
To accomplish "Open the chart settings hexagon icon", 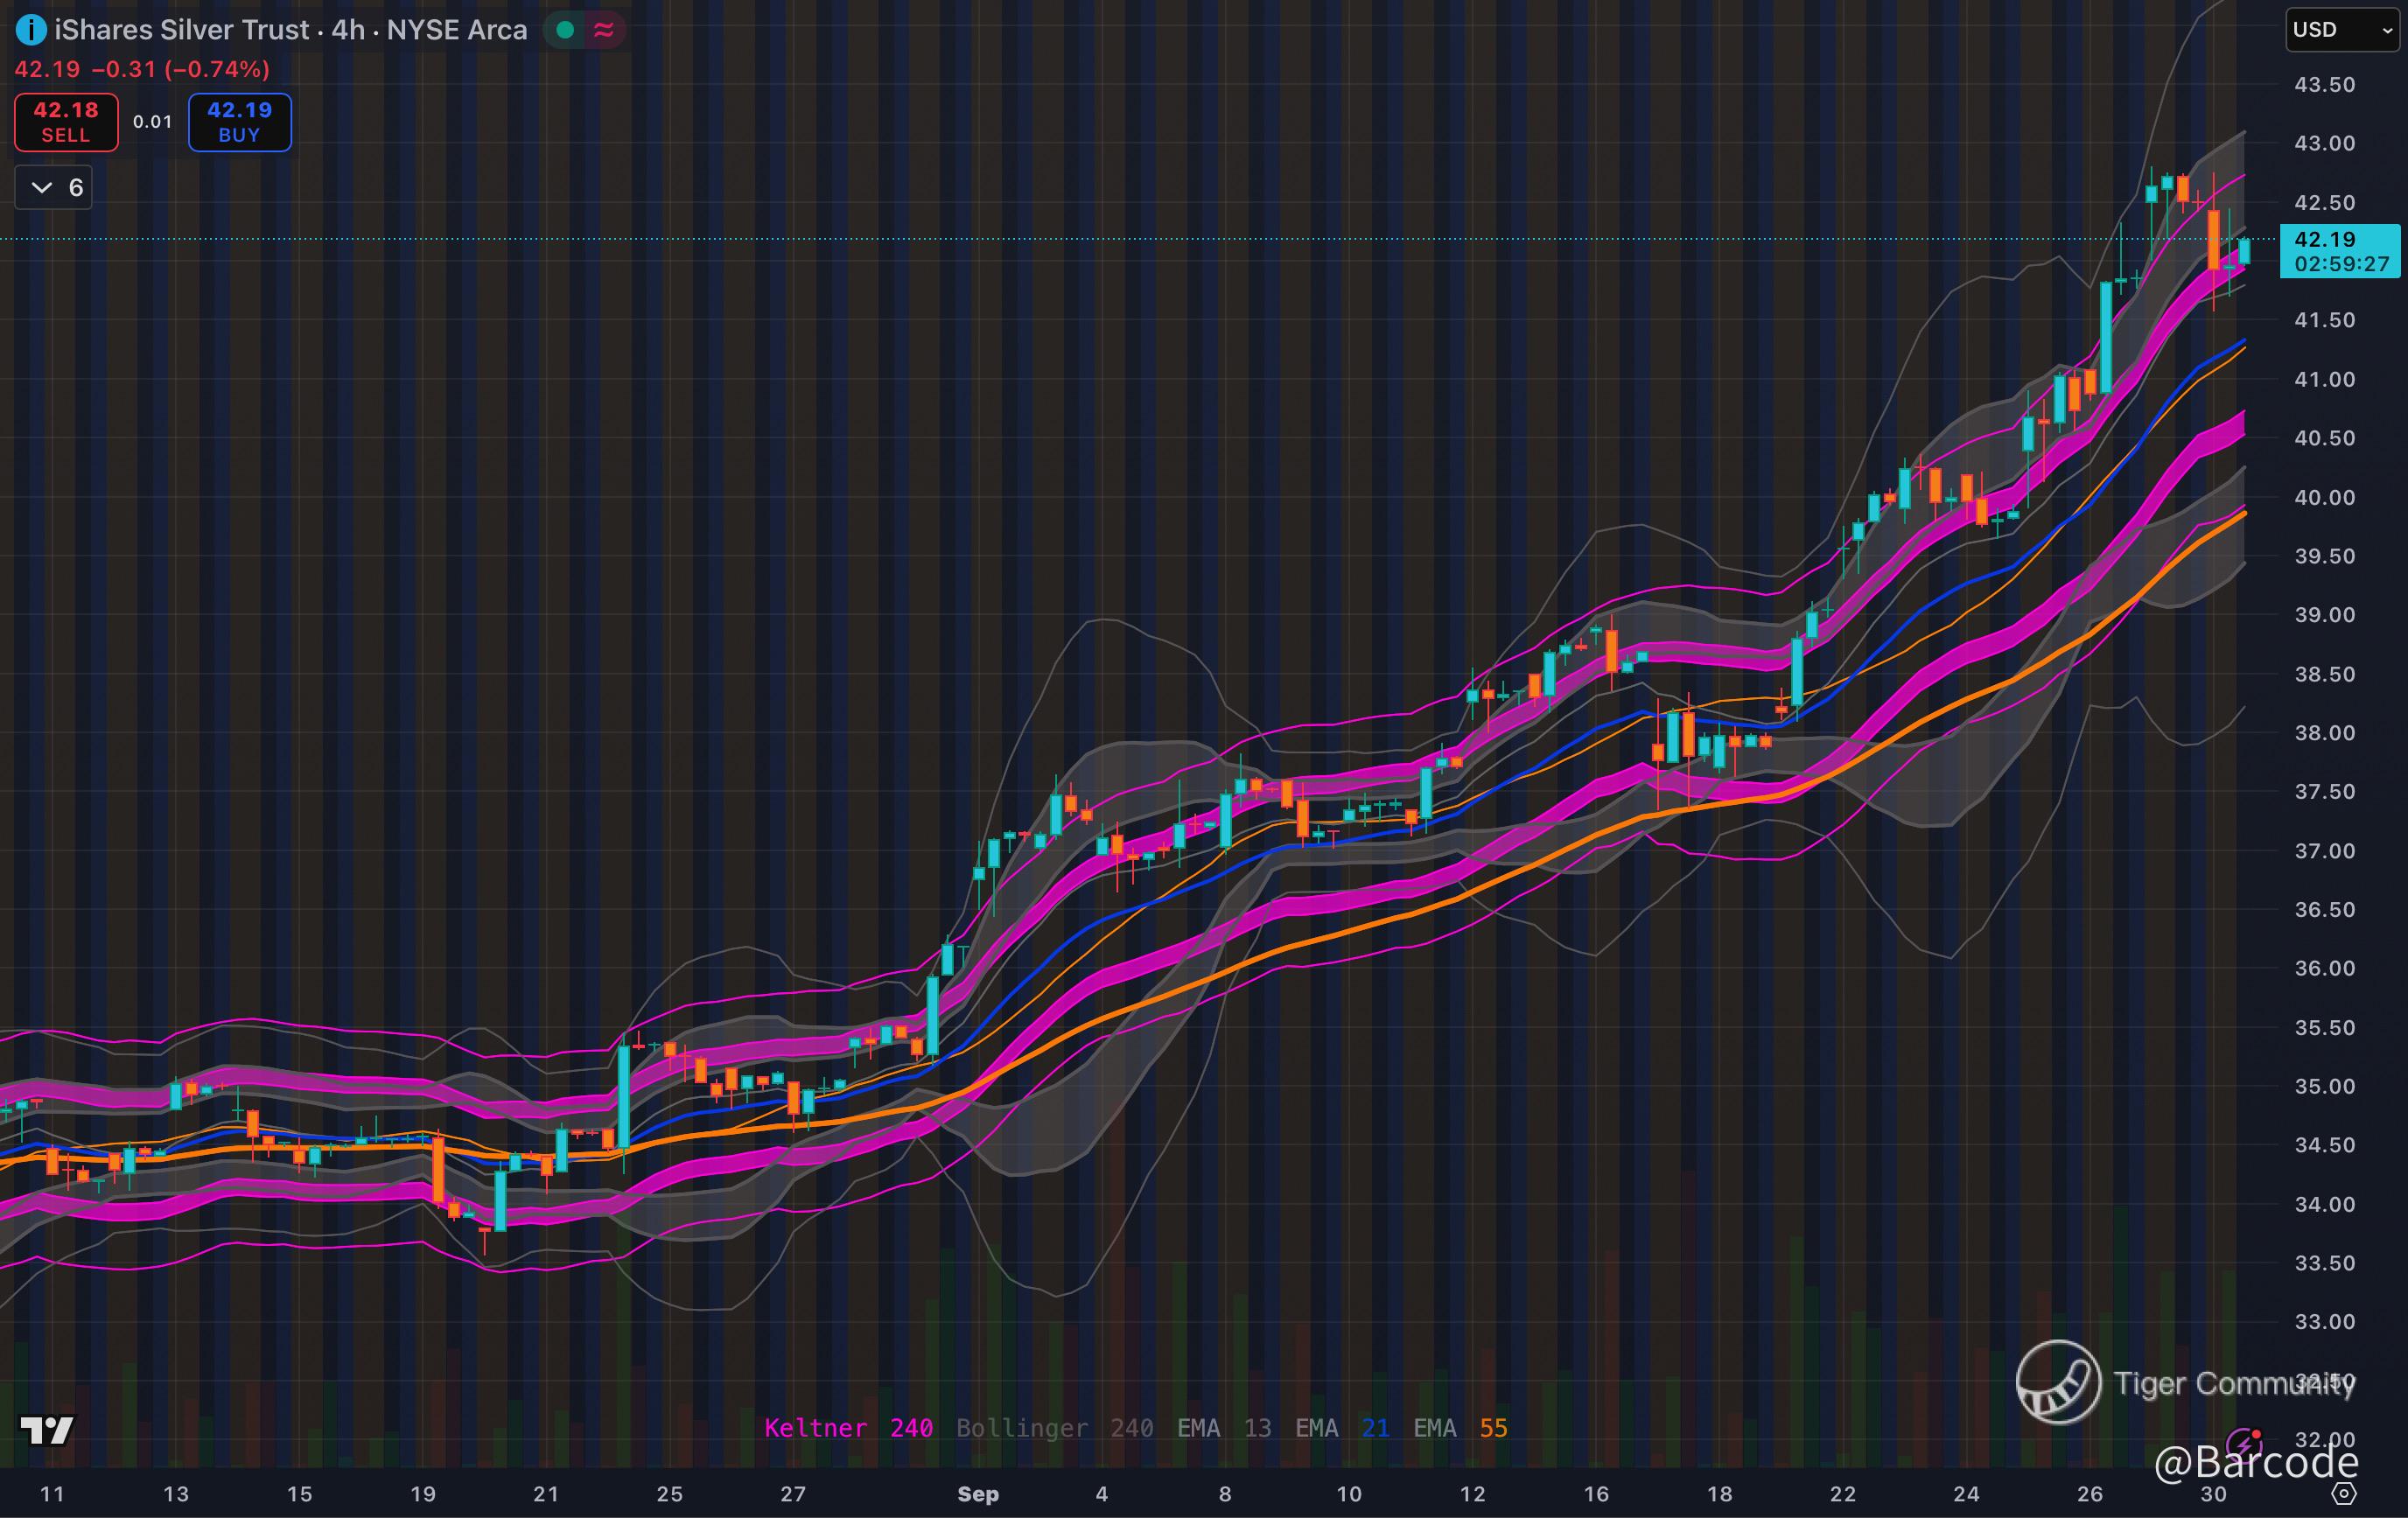I will click(x=2344, y=1493).
